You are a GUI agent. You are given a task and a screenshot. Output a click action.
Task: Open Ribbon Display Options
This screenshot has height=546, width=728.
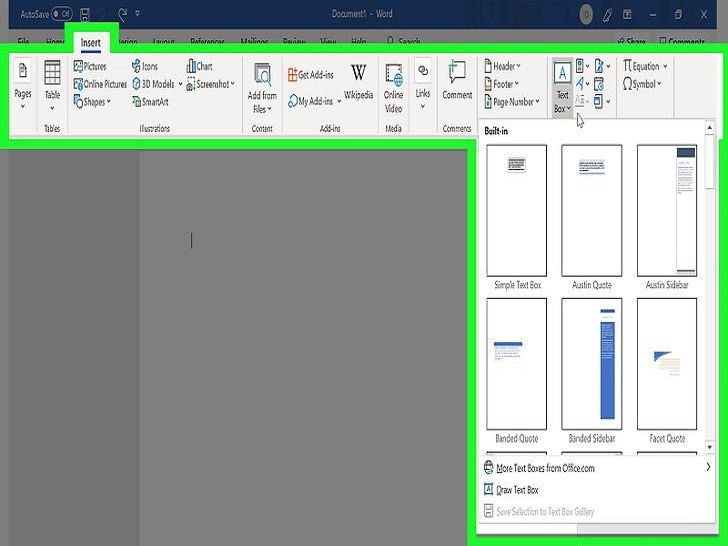point(627,14)
